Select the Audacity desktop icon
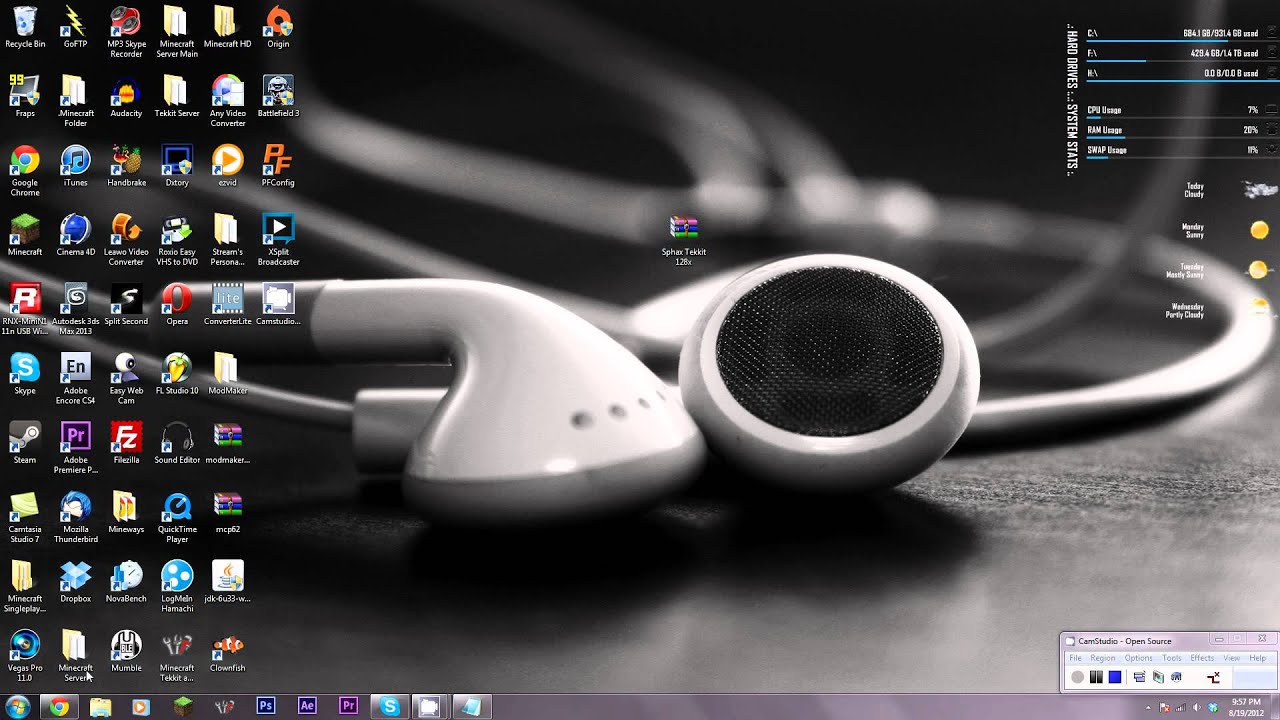Screen dimensions: 1280x720 coord(126,97)
